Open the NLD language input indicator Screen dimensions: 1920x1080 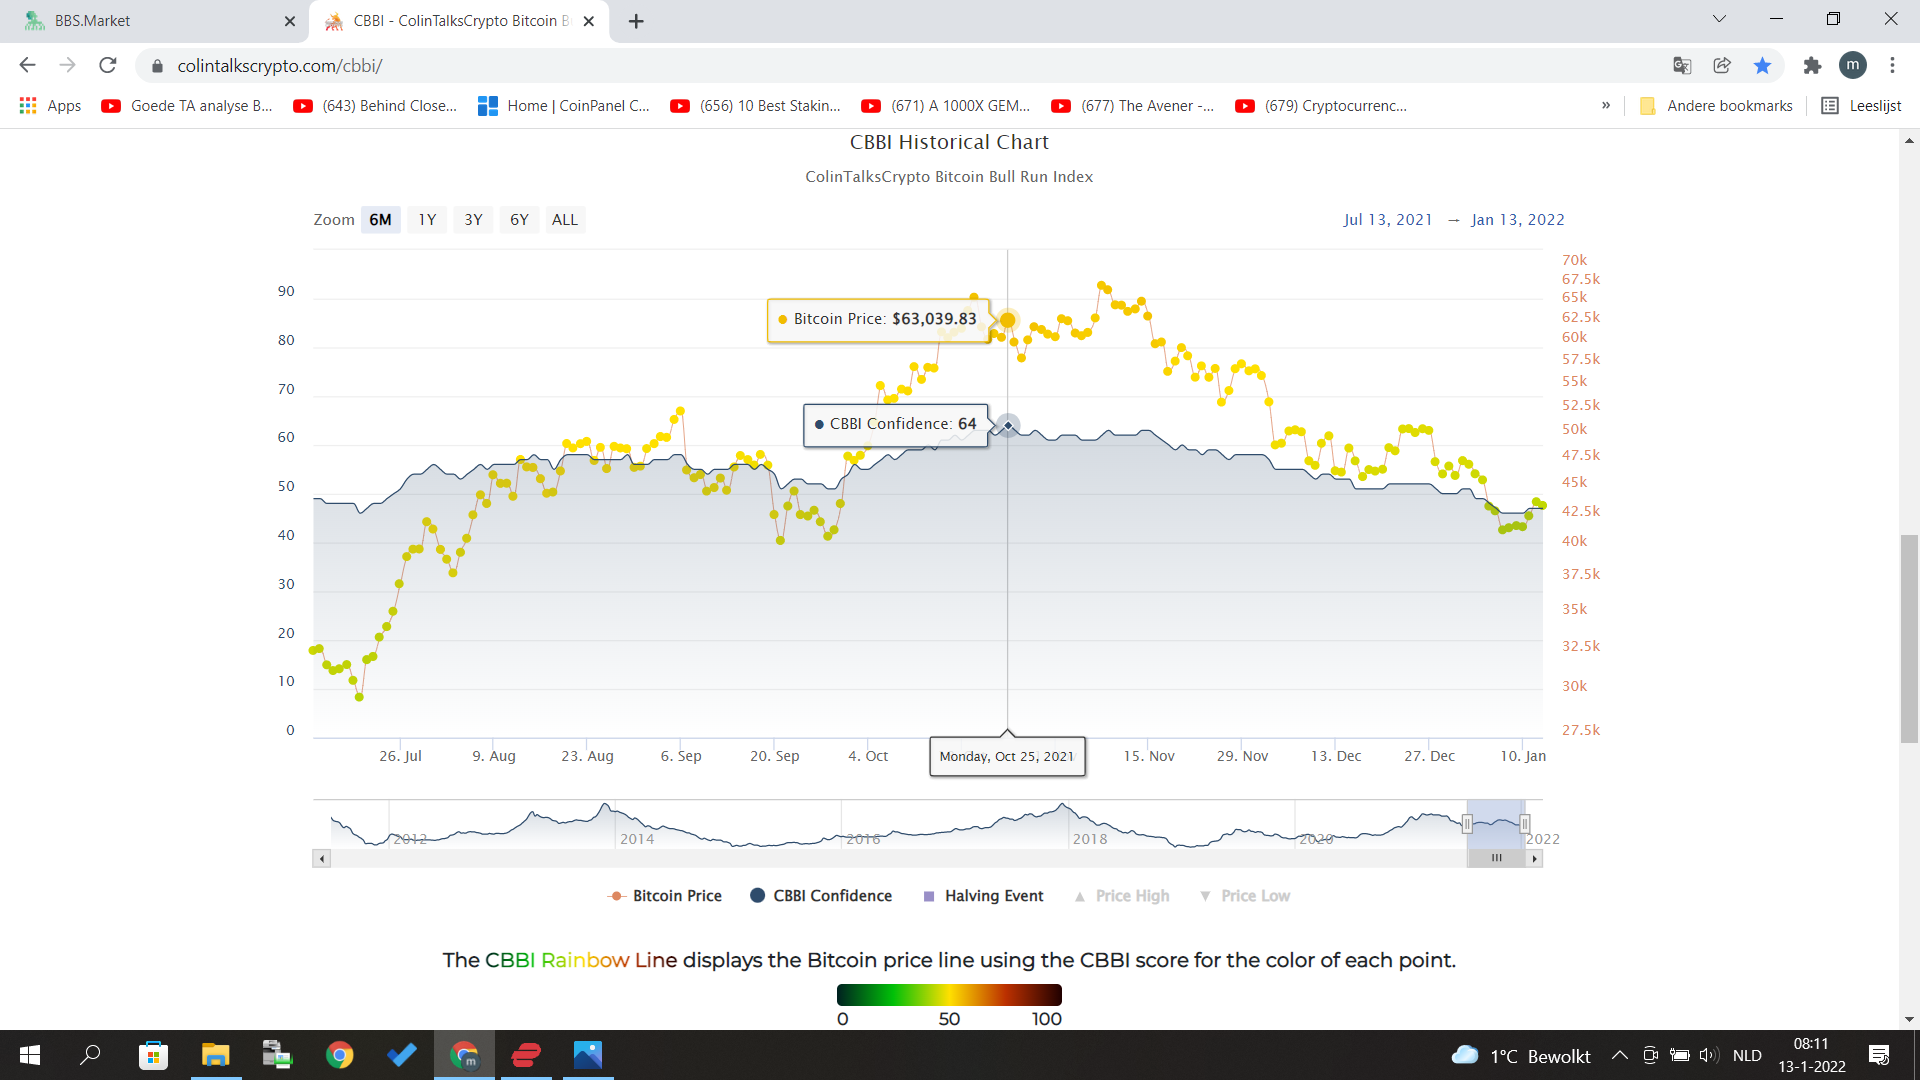pos(1747,1055)
